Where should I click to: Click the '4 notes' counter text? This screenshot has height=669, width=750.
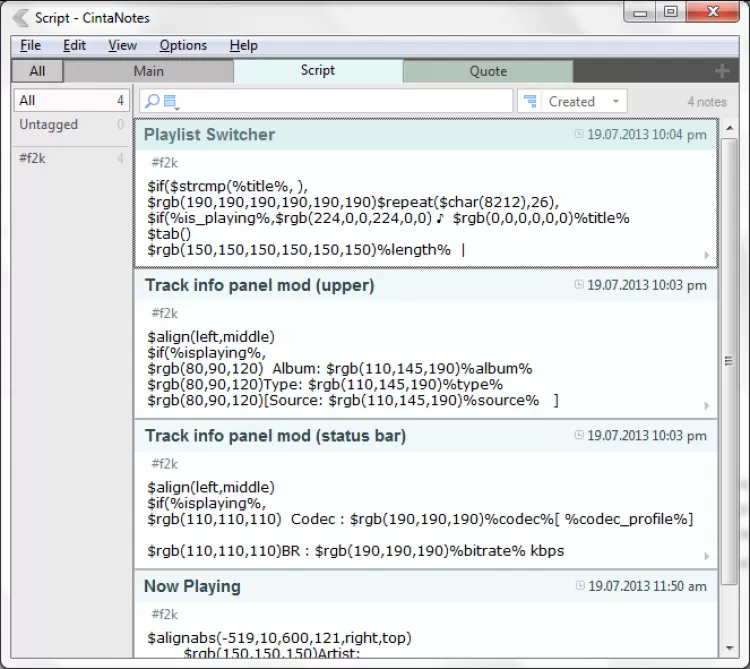(707, 101)
